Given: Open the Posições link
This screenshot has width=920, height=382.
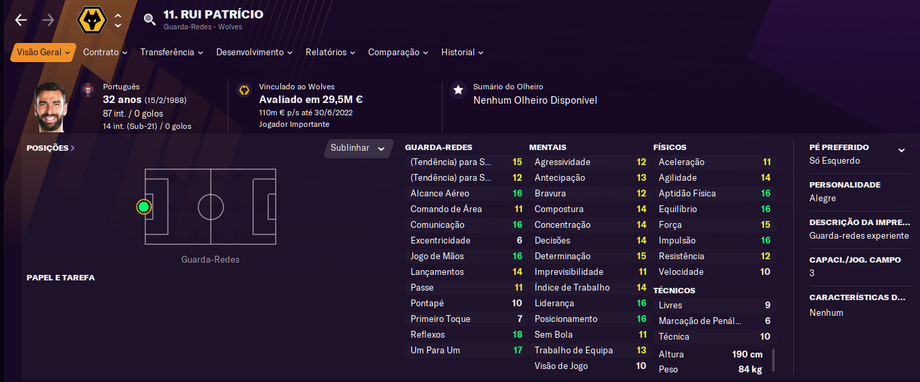Looking at the screenshot, I should point(50,148).
